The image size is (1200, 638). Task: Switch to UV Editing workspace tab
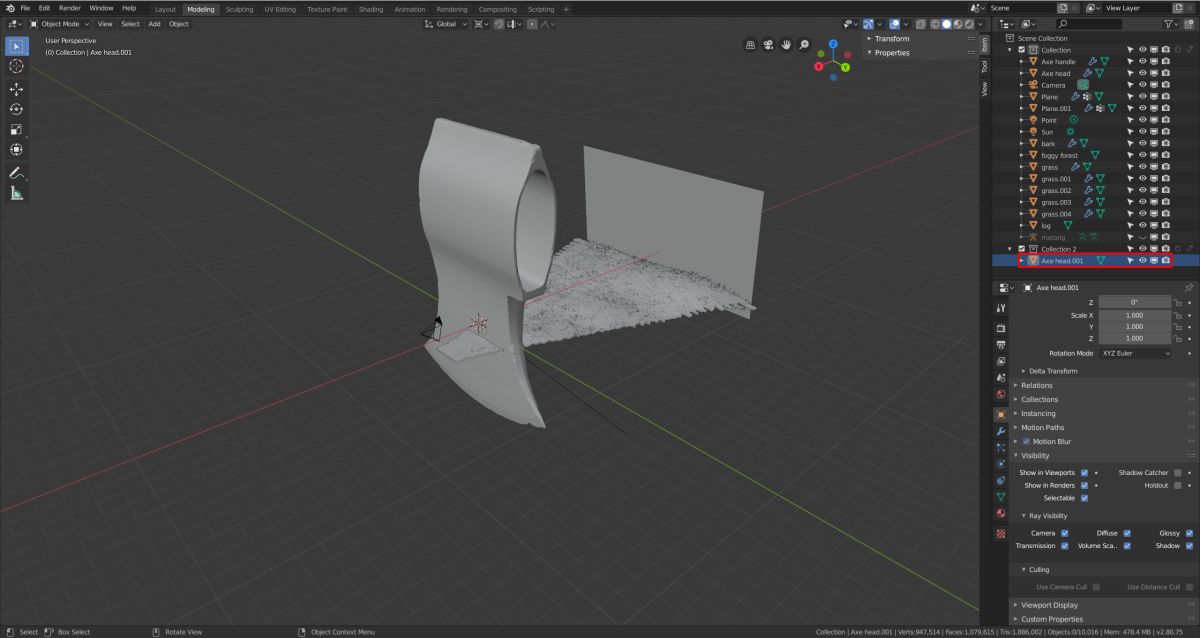pyautogui.click(x=280, y=9)
